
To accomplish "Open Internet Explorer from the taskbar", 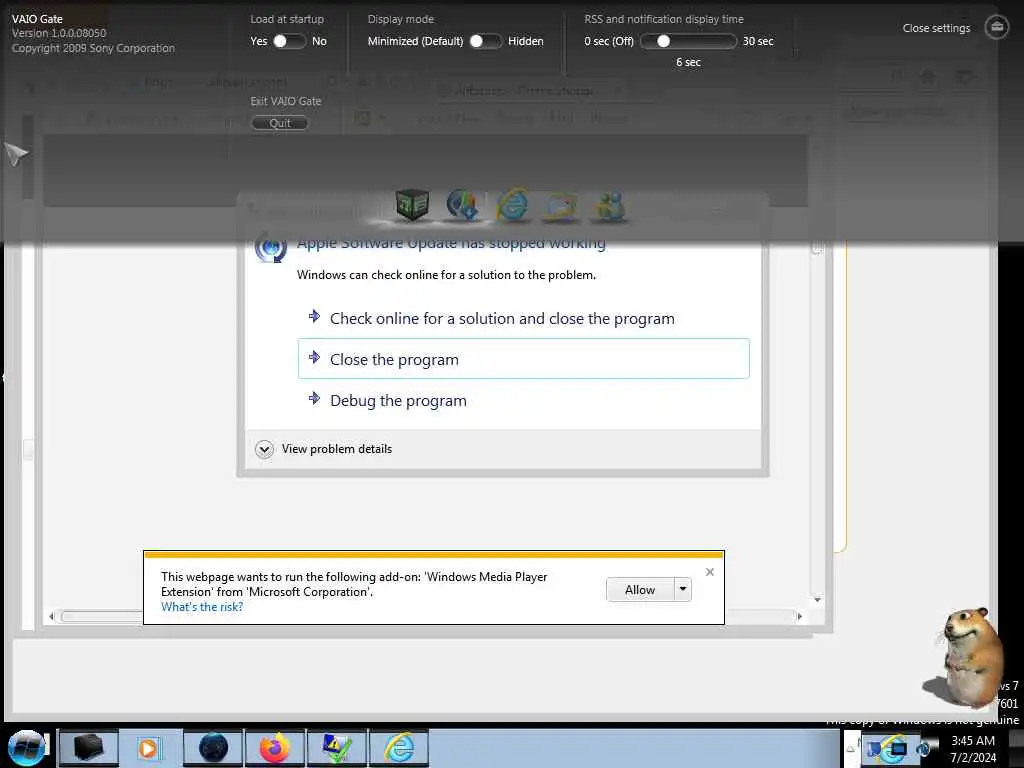I will click(399, 748).
